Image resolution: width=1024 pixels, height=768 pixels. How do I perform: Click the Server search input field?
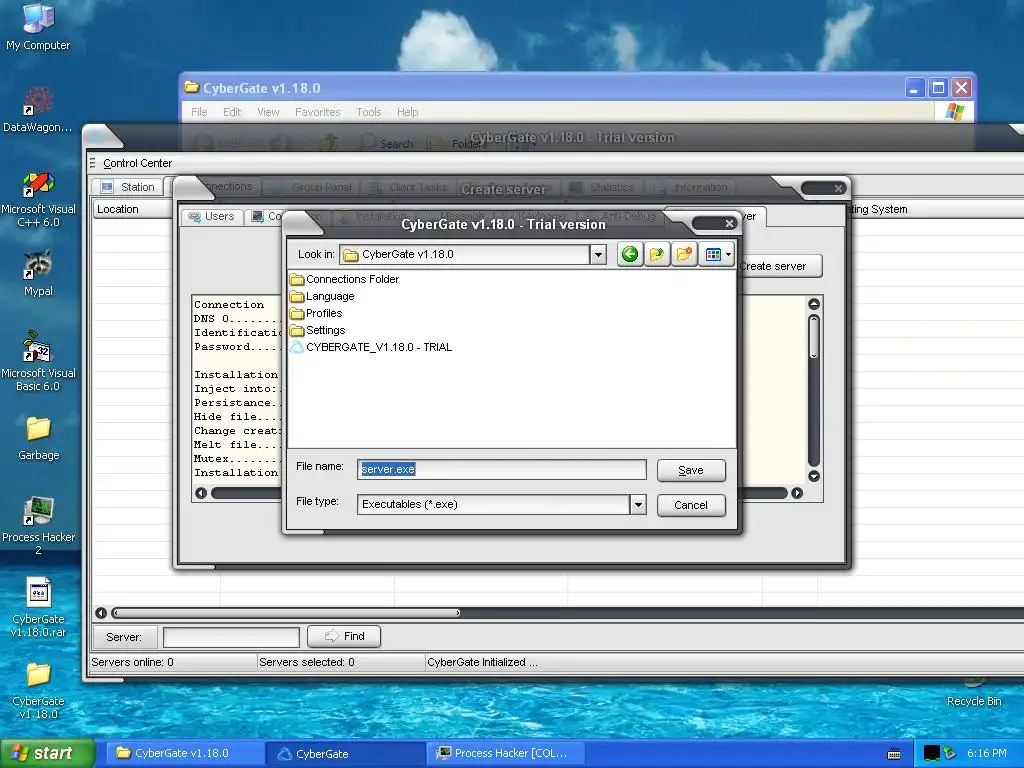pos(231,637)
